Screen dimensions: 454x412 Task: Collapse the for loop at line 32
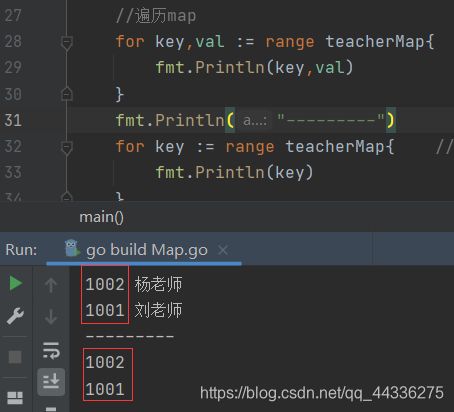click(67, 148)
